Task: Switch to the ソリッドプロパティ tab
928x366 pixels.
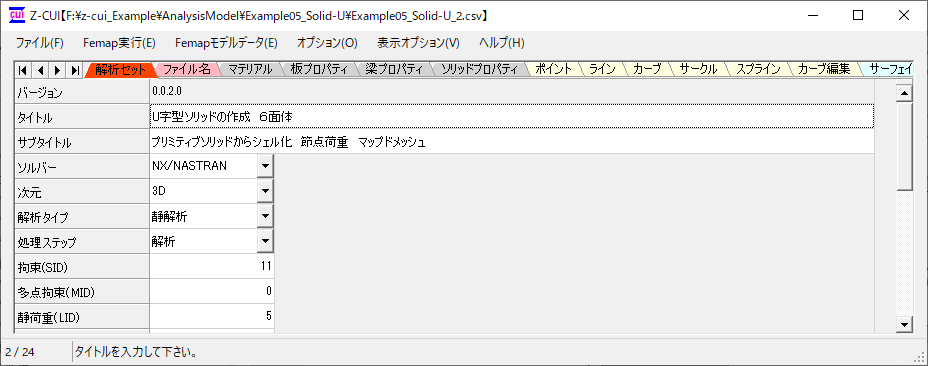Action: 480,69
